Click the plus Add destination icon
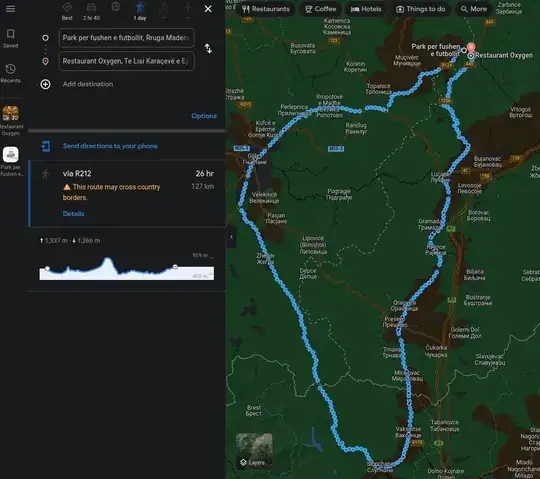The height and width of the screenshot is (479, 540). point(45,84)
